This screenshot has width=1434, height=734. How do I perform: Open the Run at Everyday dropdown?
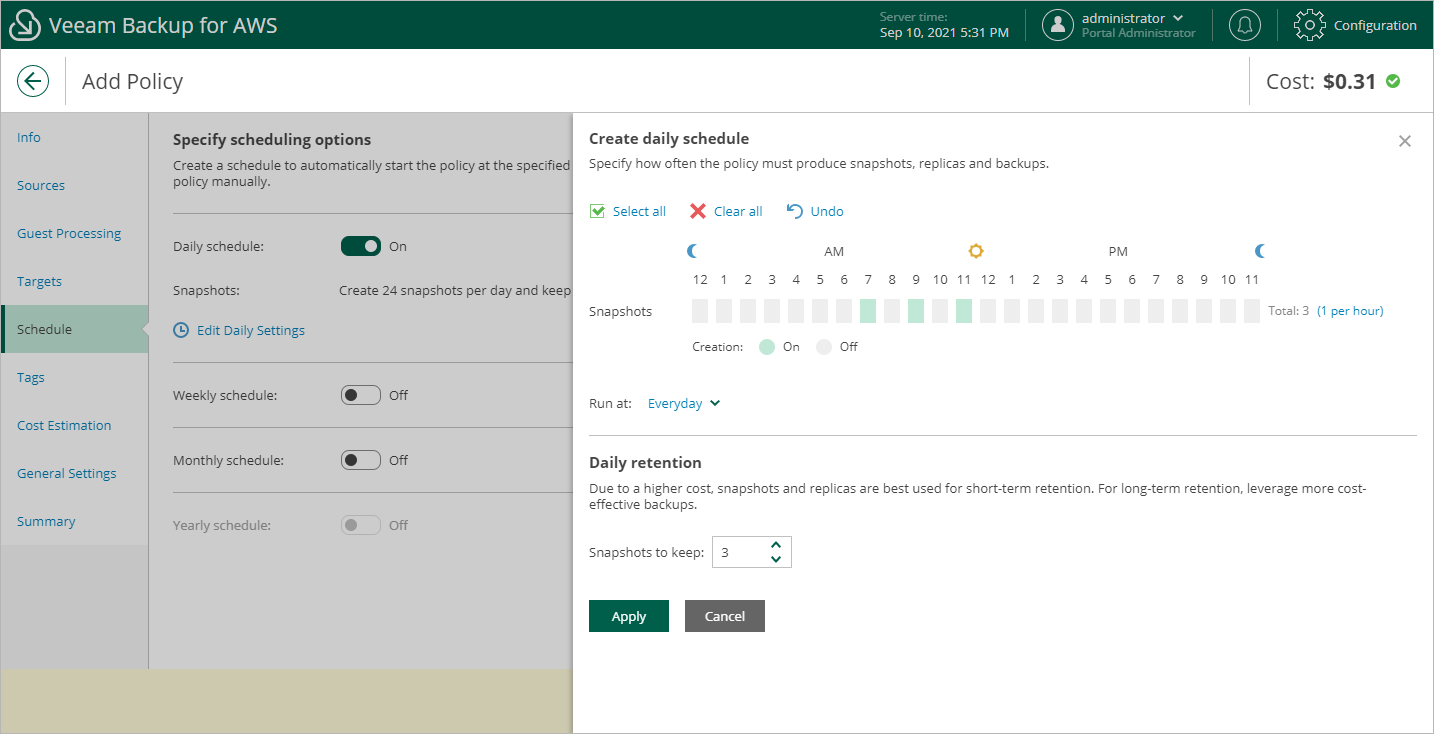[684, 403]
